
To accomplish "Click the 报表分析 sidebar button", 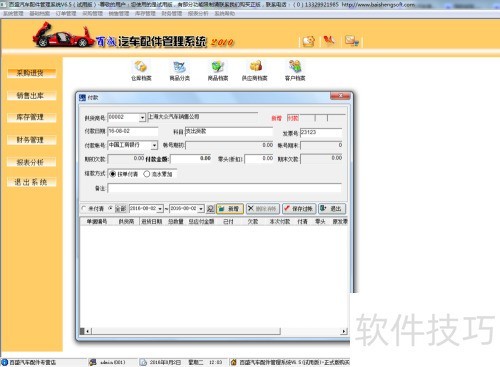I will (31, 162).
